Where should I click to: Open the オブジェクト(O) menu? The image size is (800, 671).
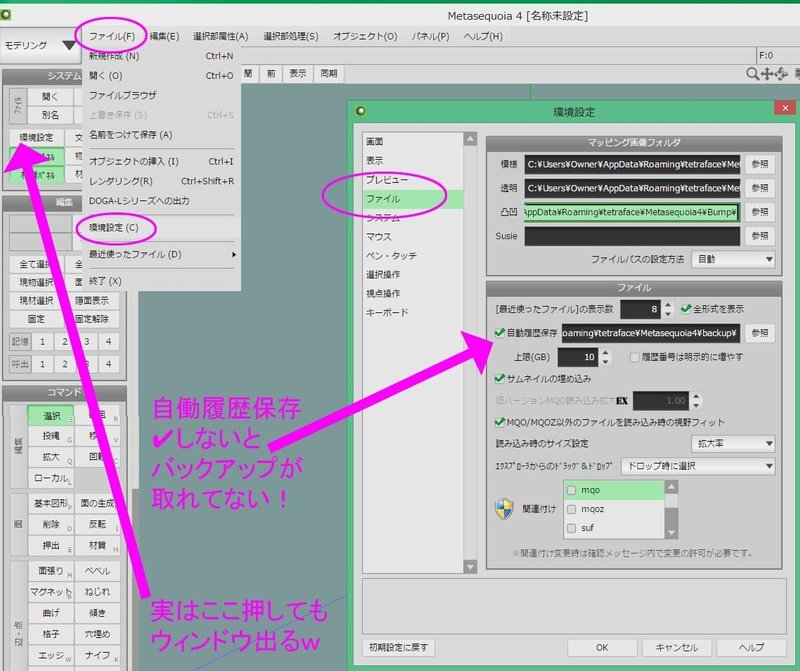point(365,36)
